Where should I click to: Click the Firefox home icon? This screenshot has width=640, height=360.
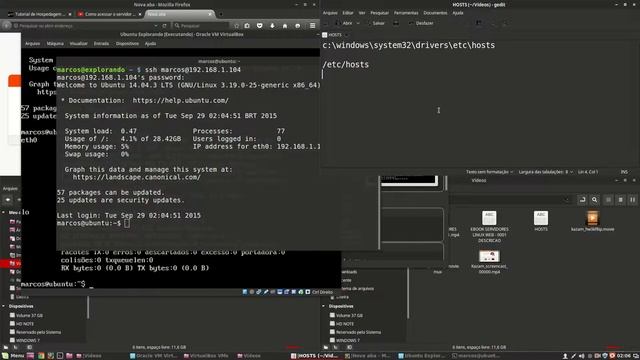pyautogui.click(x=285, y=26)
